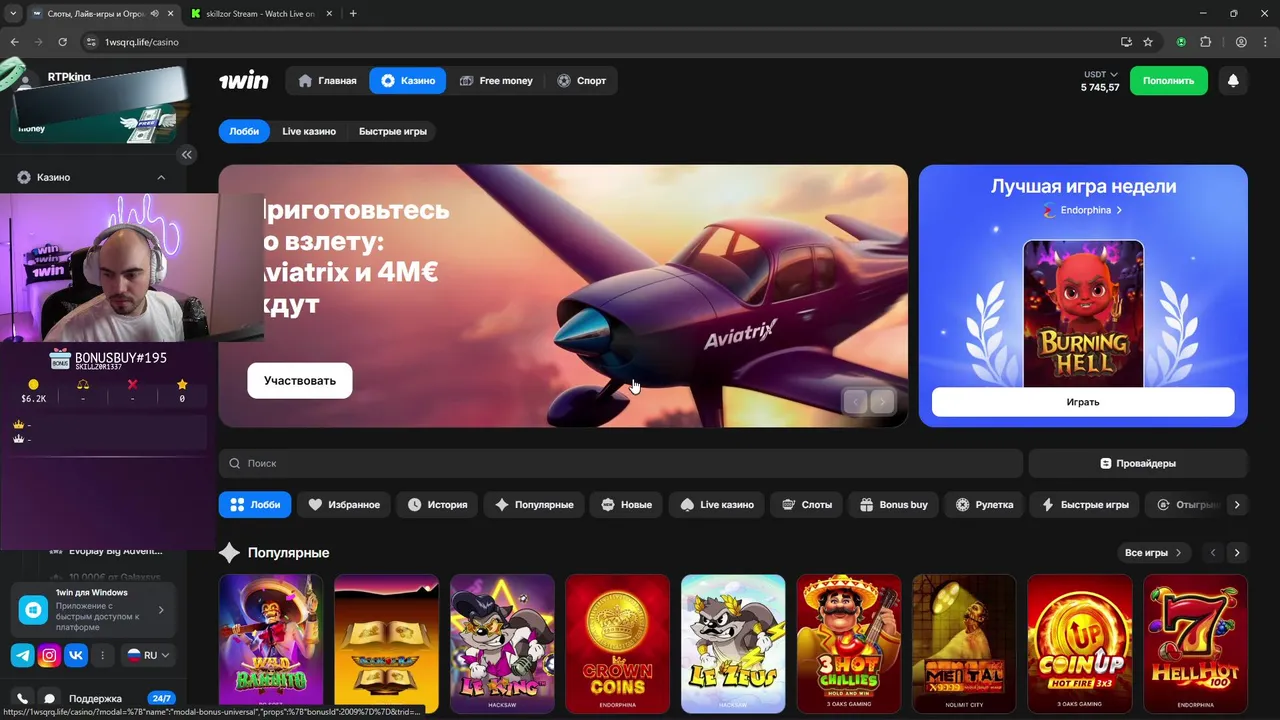Select Bonus buy category chip
Image resolution: width=1280 pixels, height=720 pixels.
point(894,505)
